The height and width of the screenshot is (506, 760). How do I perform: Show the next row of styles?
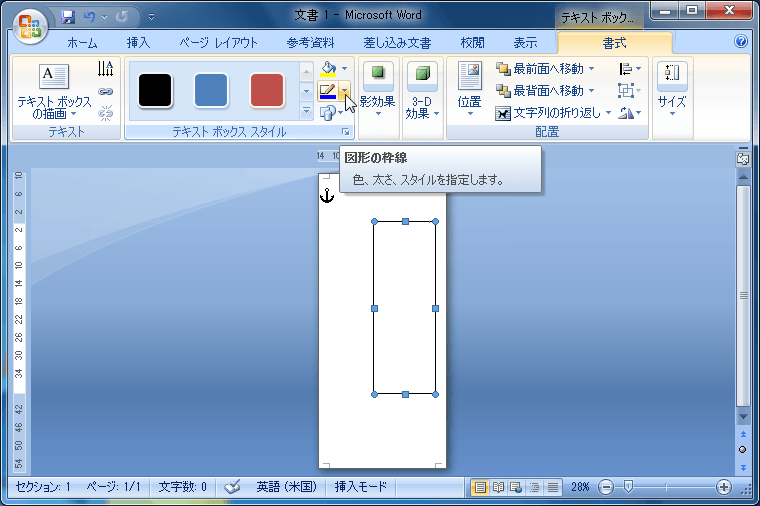(x=306, y=91)
